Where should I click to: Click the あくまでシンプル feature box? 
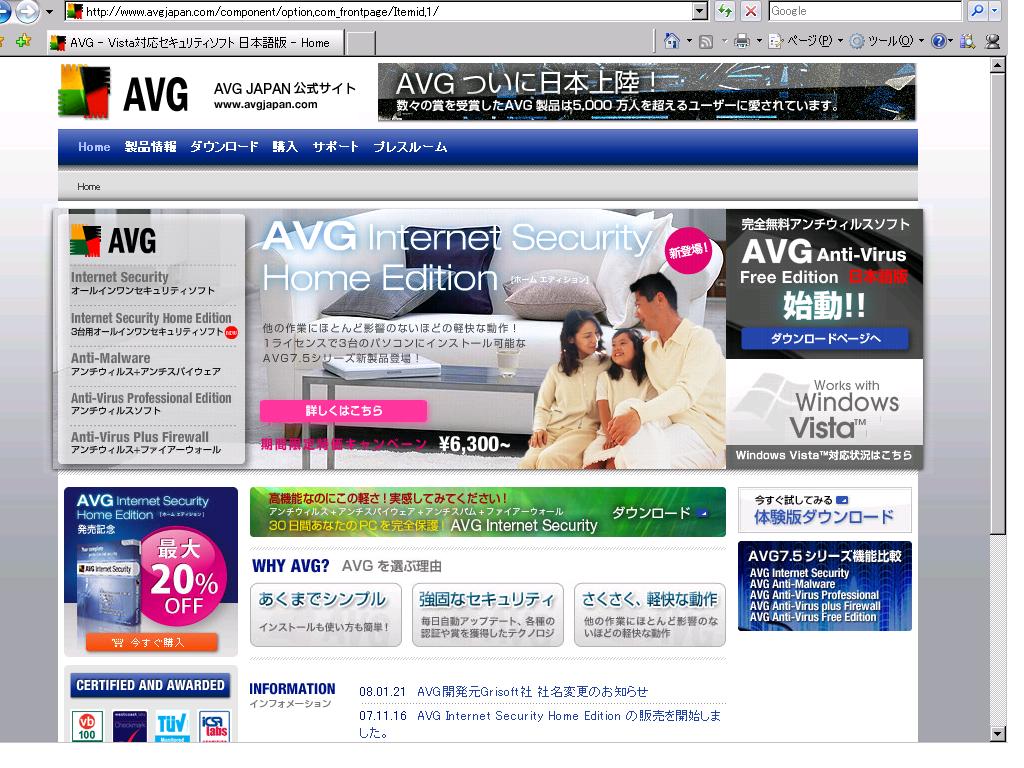pos(325,615)
